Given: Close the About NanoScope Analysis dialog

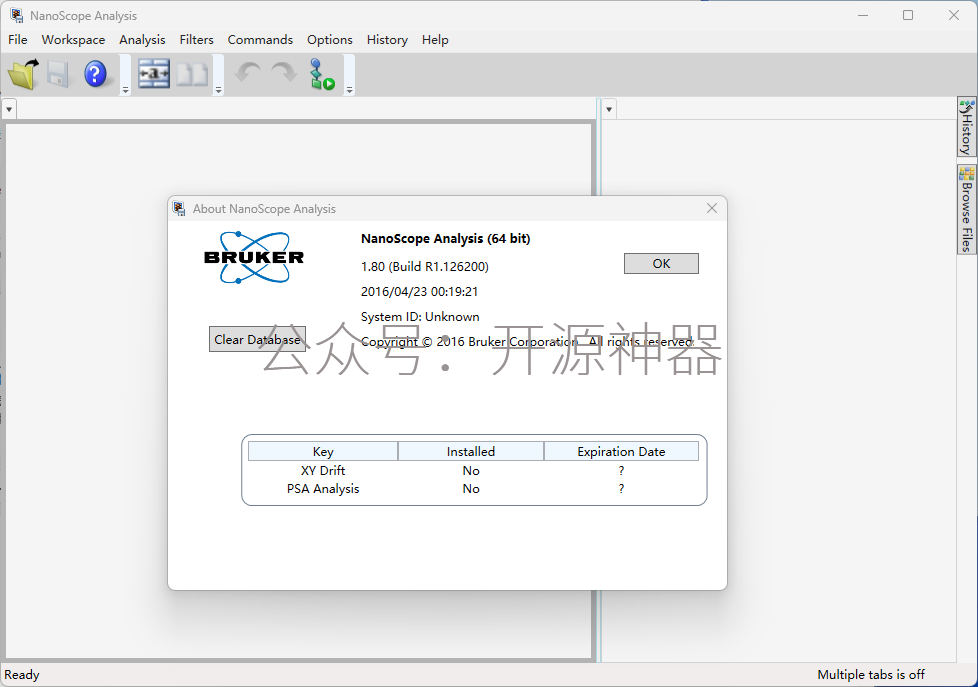Looking at the screenshot, I should tap(712, 208).
